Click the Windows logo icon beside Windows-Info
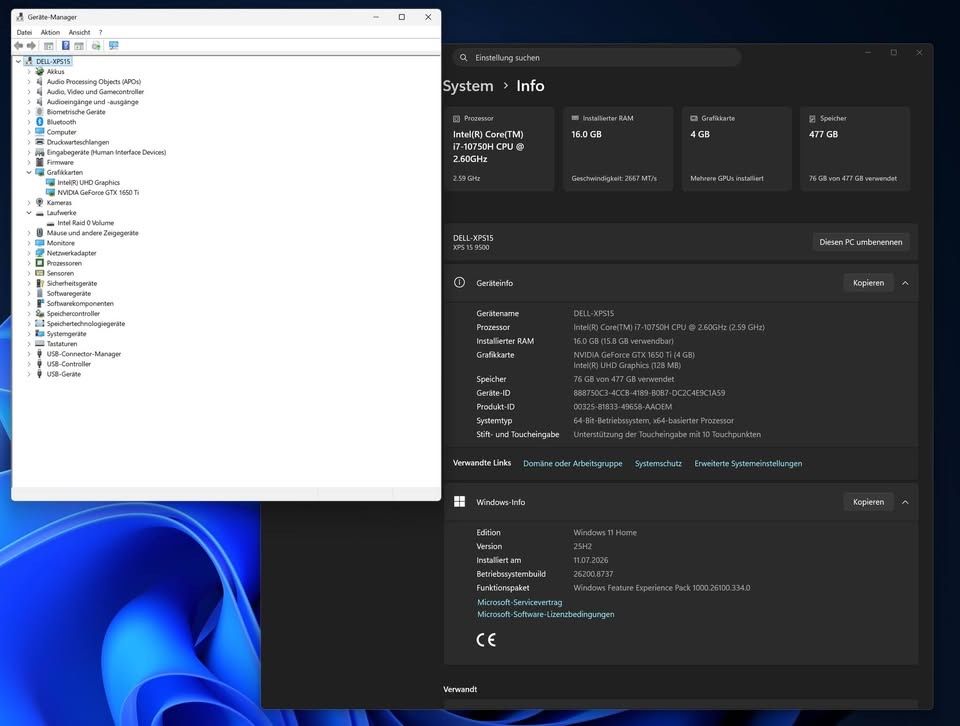The width and height of the screenshot is (960, 726). pyautogui.click(x=459, y=502)
